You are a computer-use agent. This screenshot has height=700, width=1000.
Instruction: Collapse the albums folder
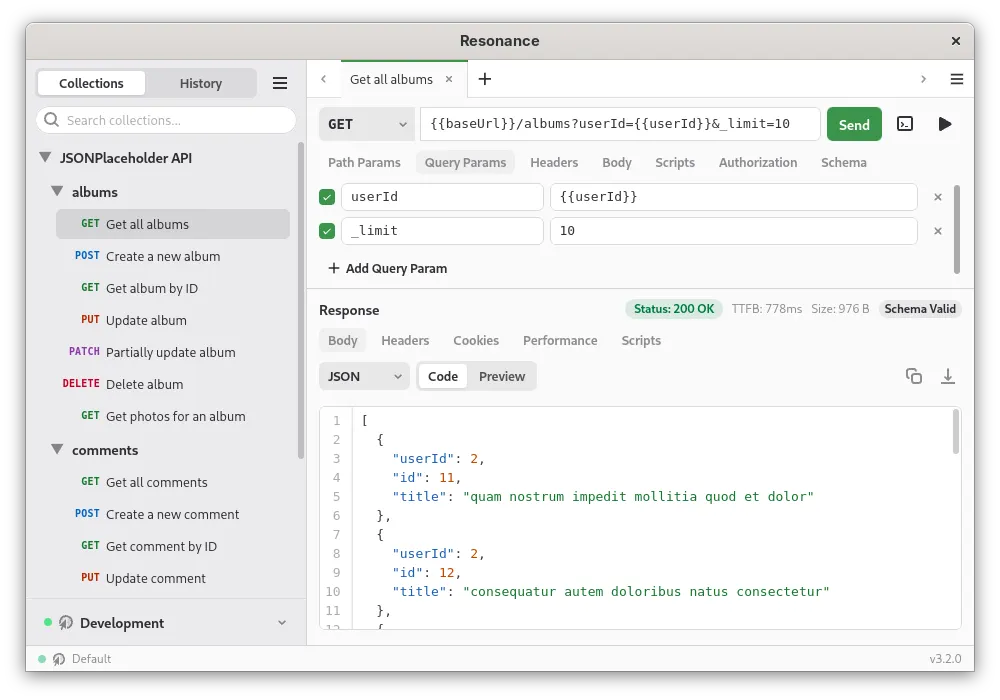[x=57, y=191]
